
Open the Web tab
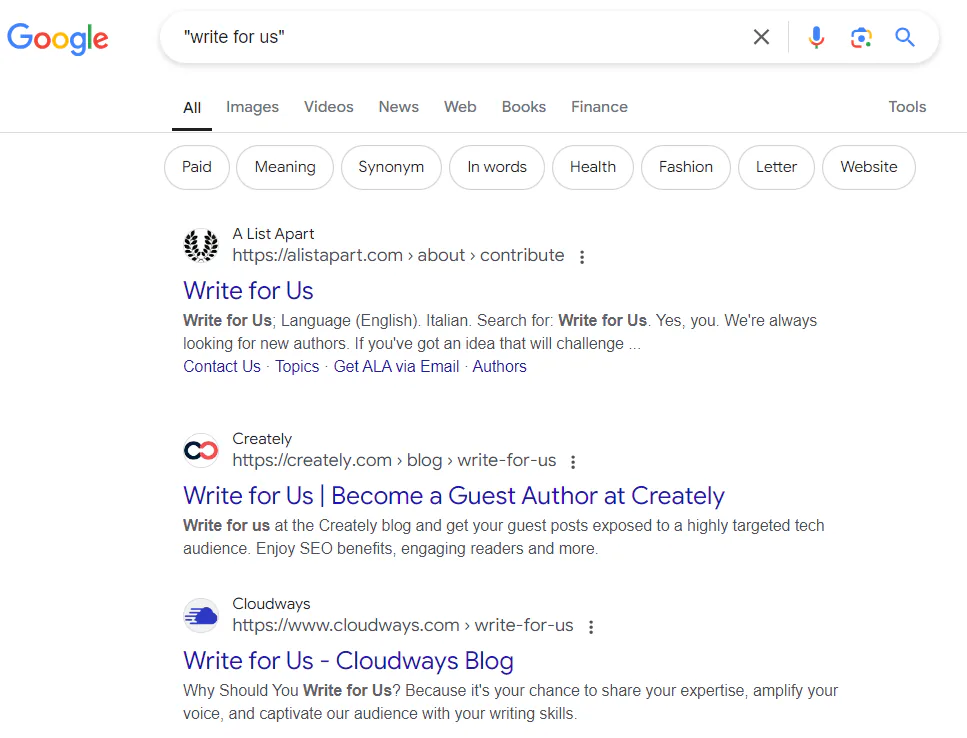460,107
